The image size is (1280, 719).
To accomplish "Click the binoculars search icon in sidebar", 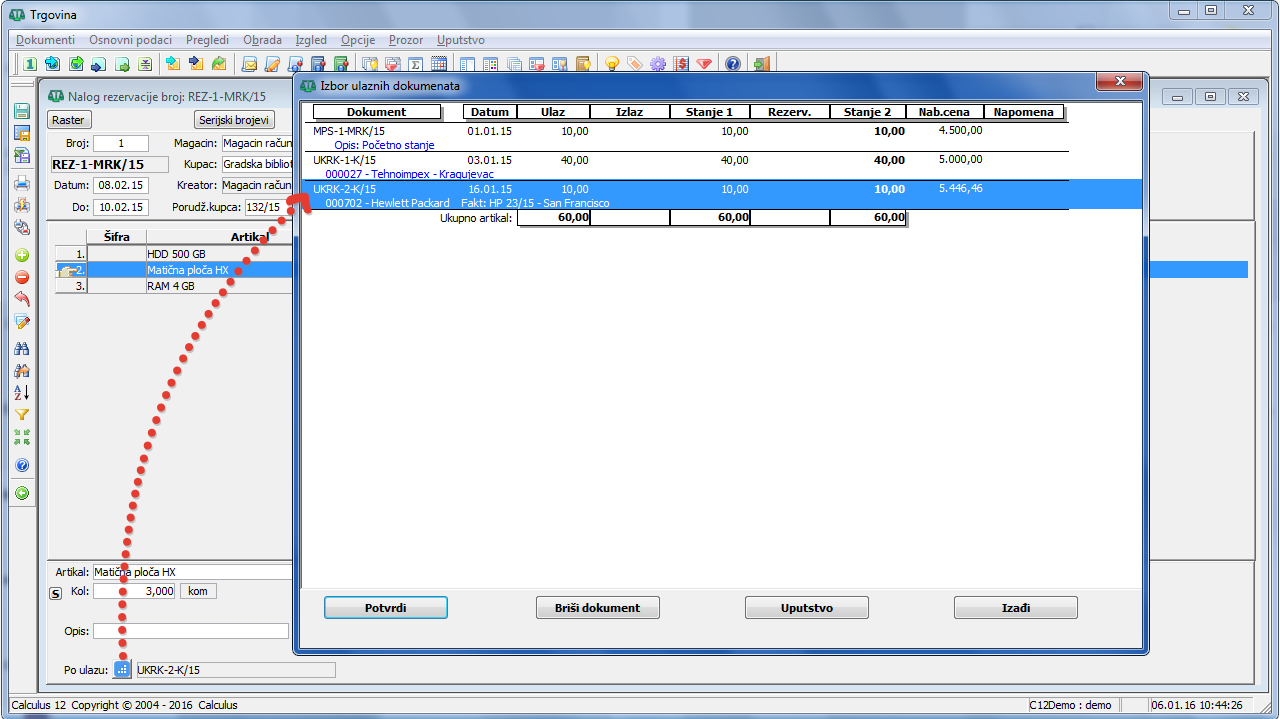I will coord(22,349).
